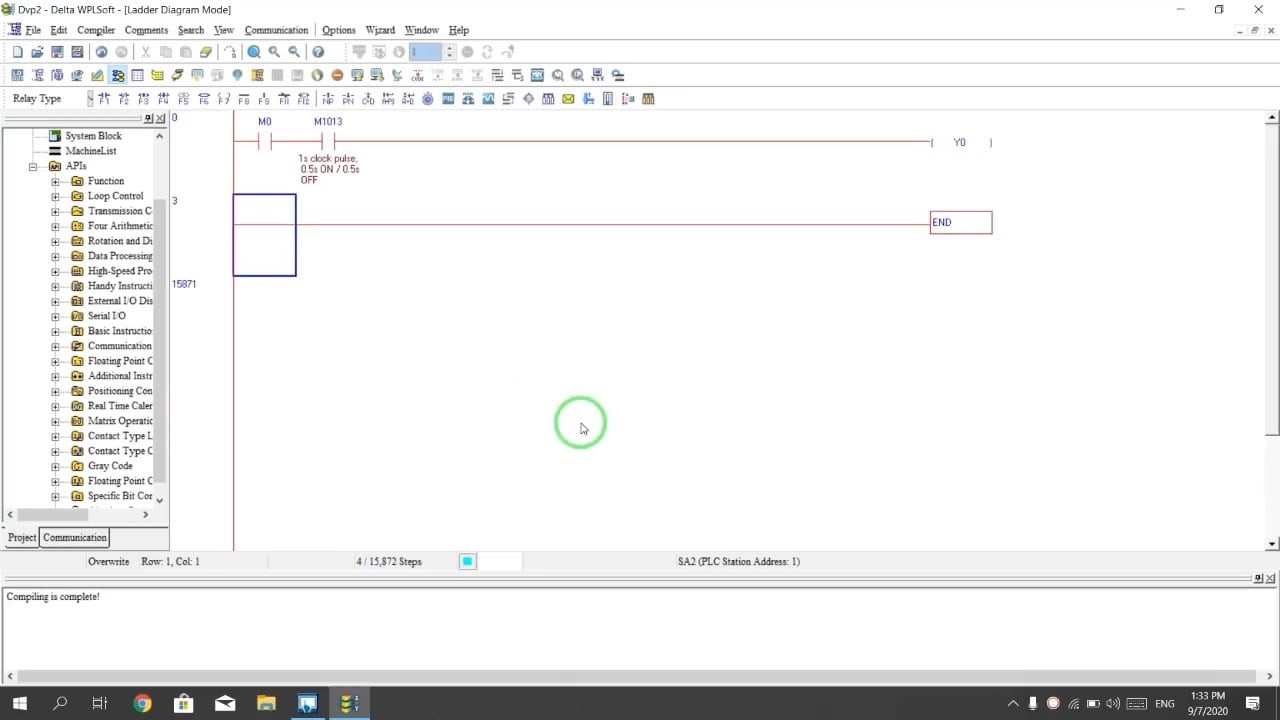Click the Save diskette icon
The height and width of the screenshot is (720, 1280).
(57, 52)
